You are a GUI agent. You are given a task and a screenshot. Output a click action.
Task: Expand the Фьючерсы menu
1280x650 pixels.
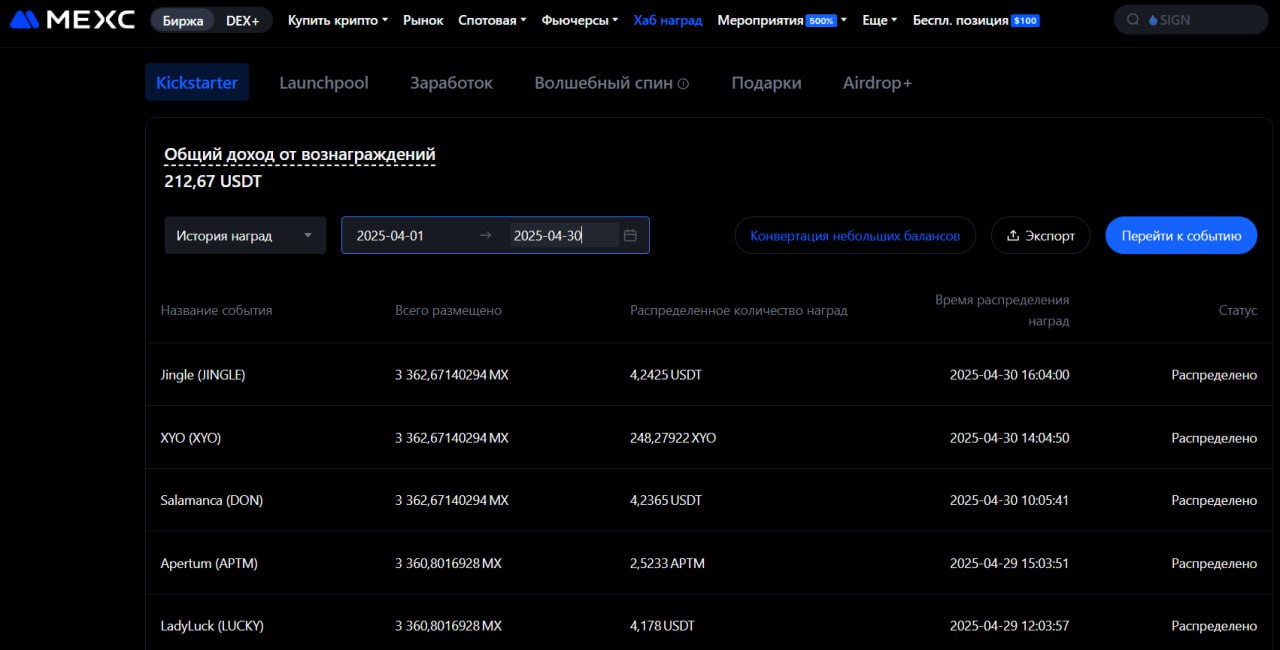point(580,20)
